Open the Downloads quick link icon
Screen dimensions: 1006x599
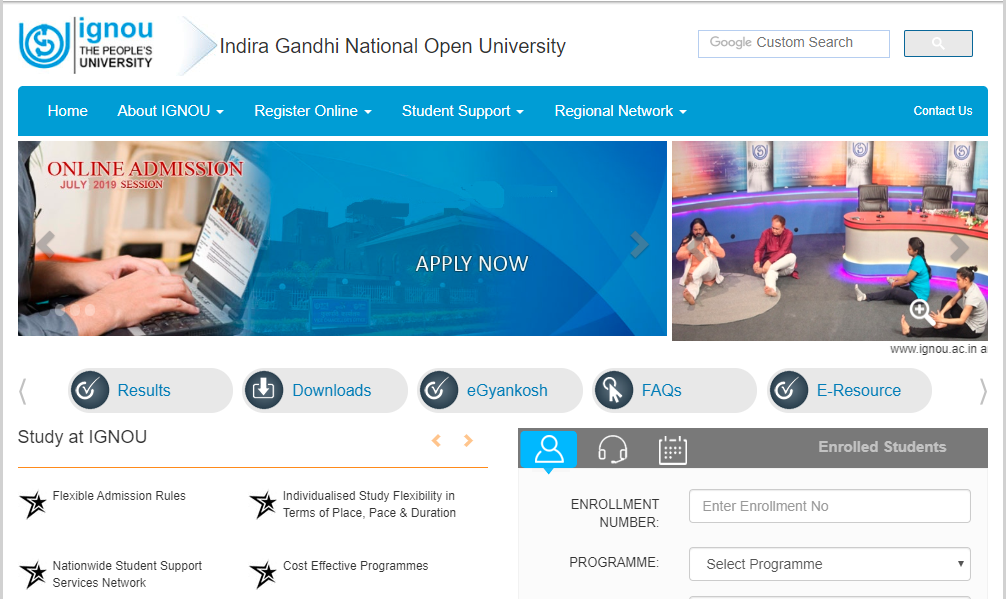click(x=265, y=390)
